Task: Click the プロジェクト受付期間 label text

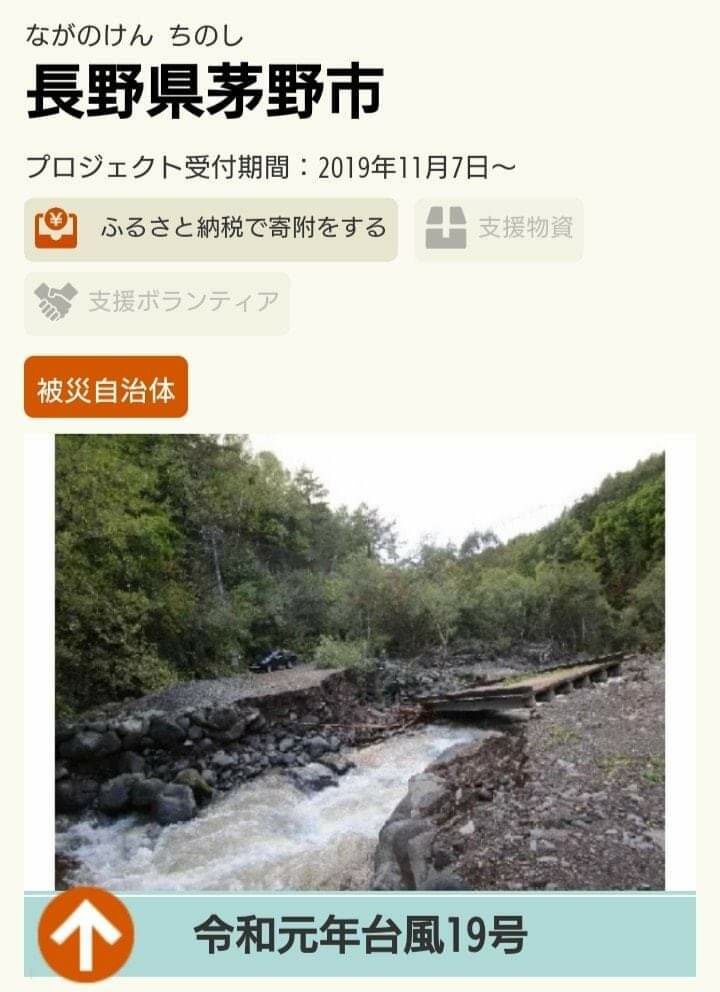Action: point(158,168)
